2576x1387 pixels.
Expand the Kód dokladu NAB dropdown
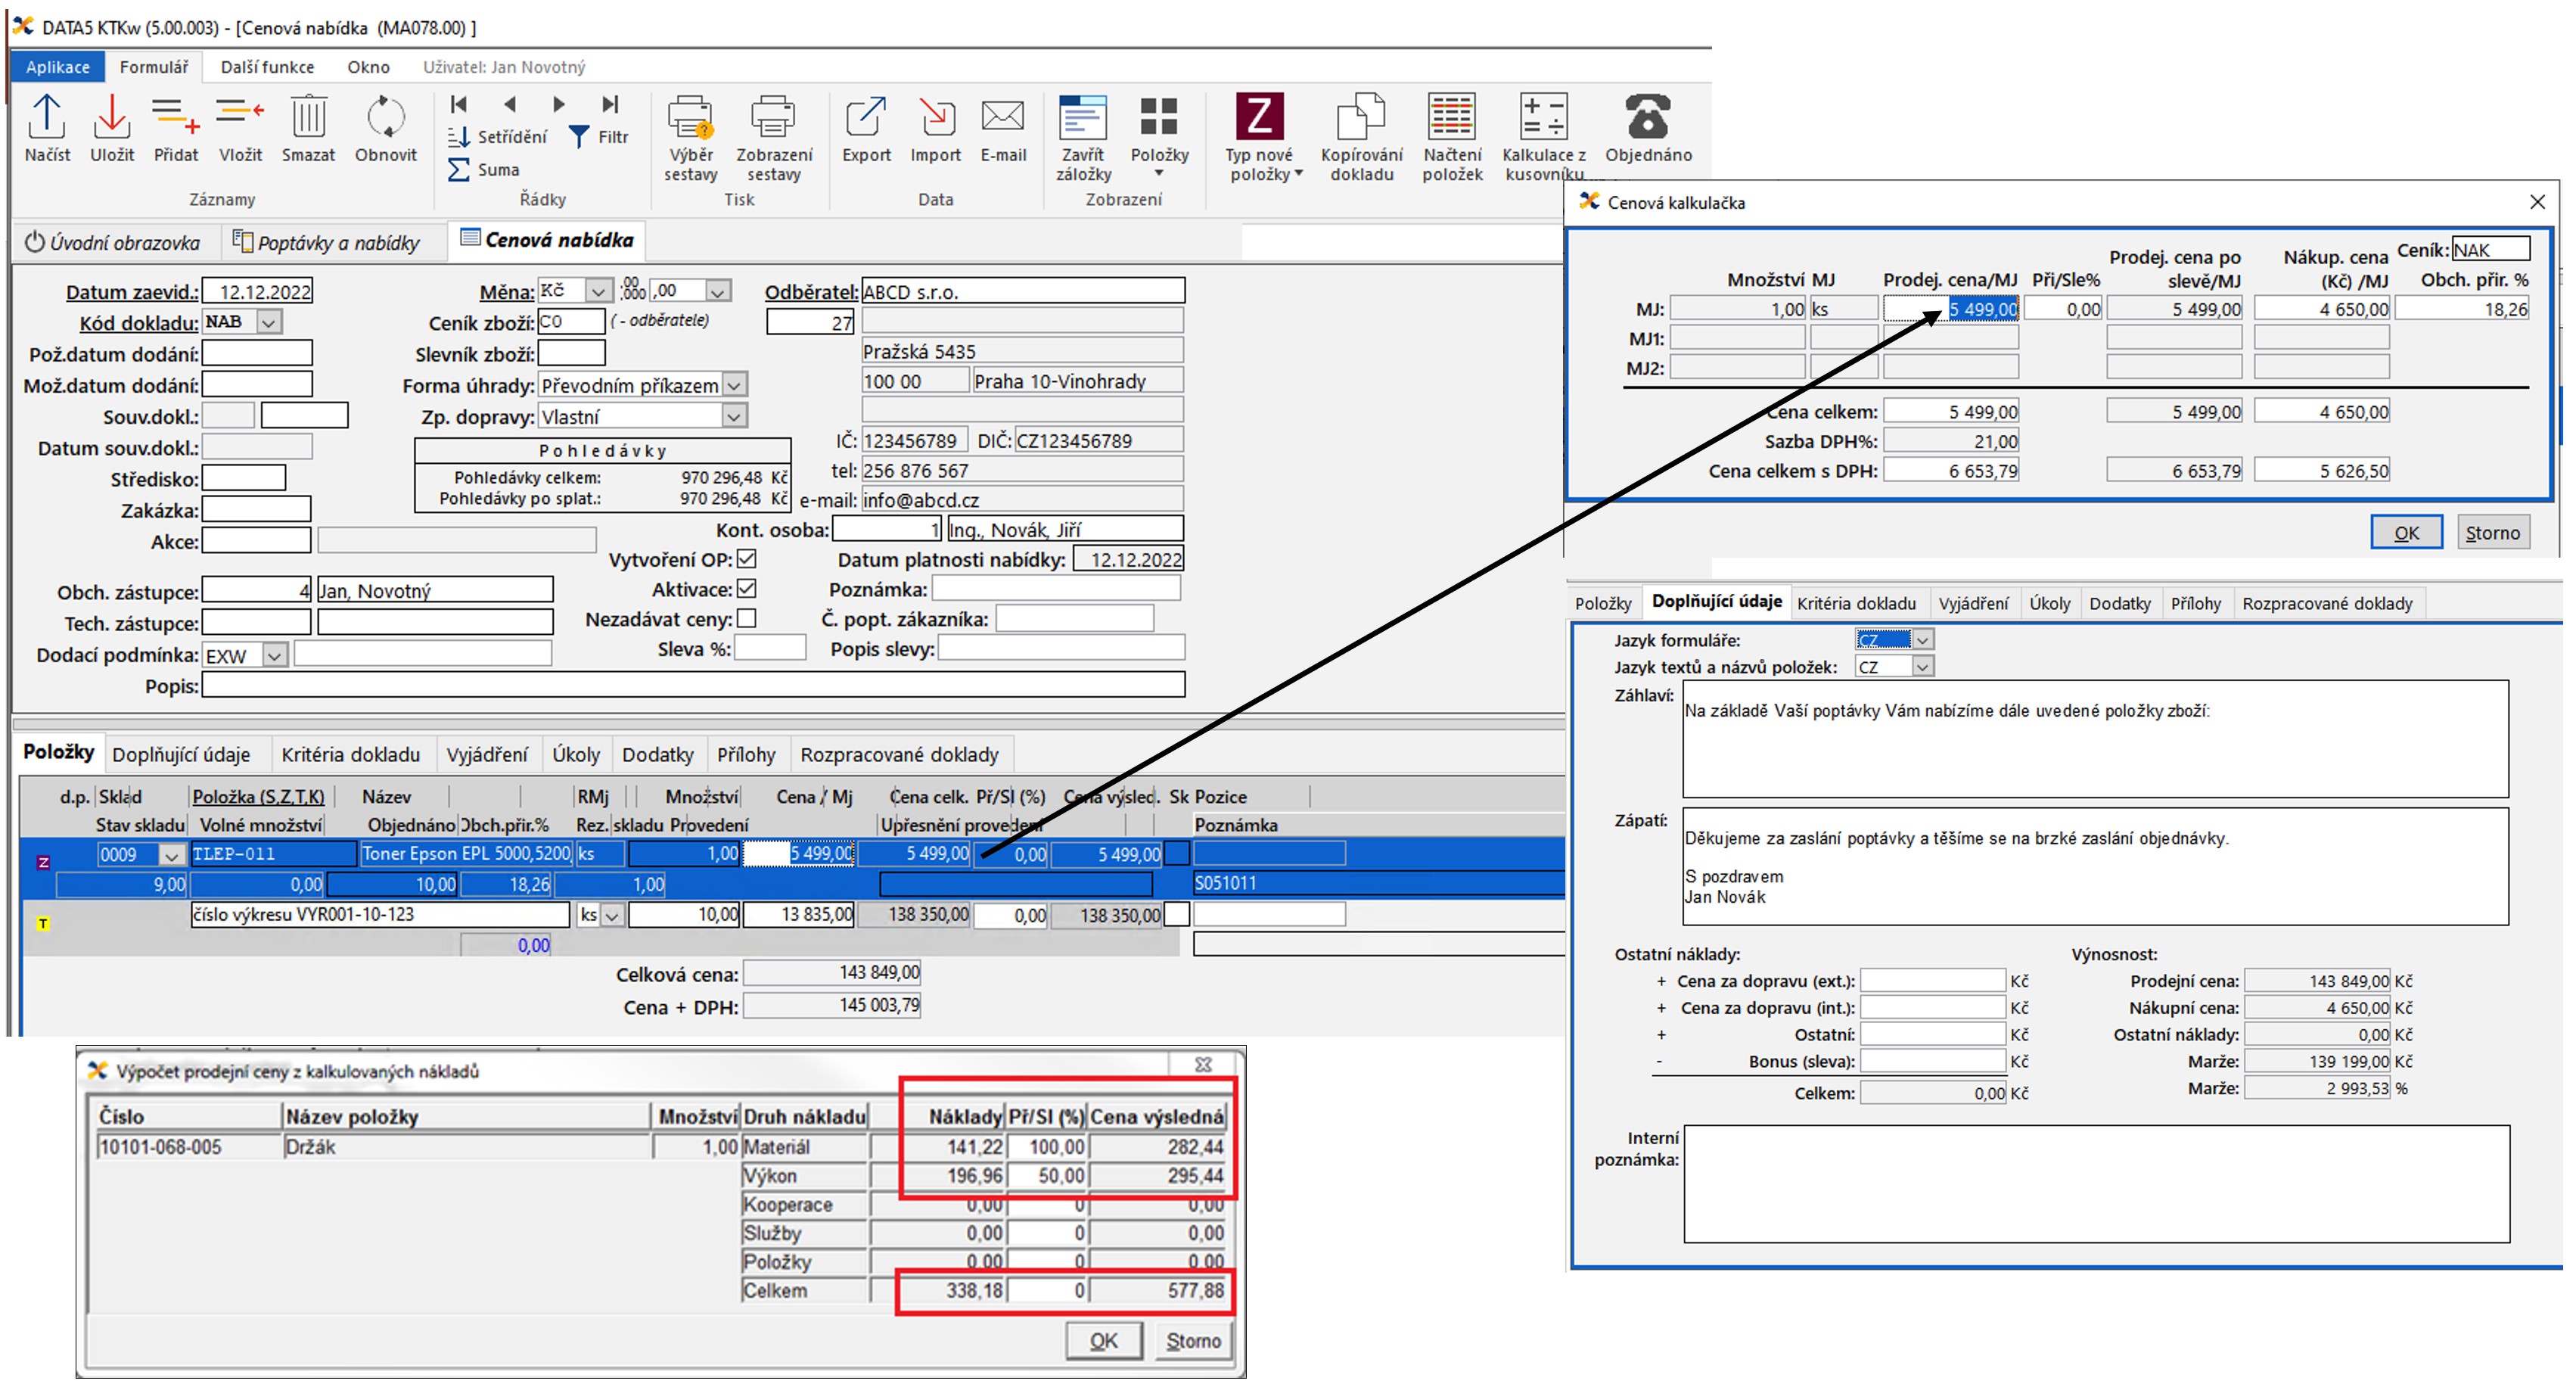pos(268,322)
